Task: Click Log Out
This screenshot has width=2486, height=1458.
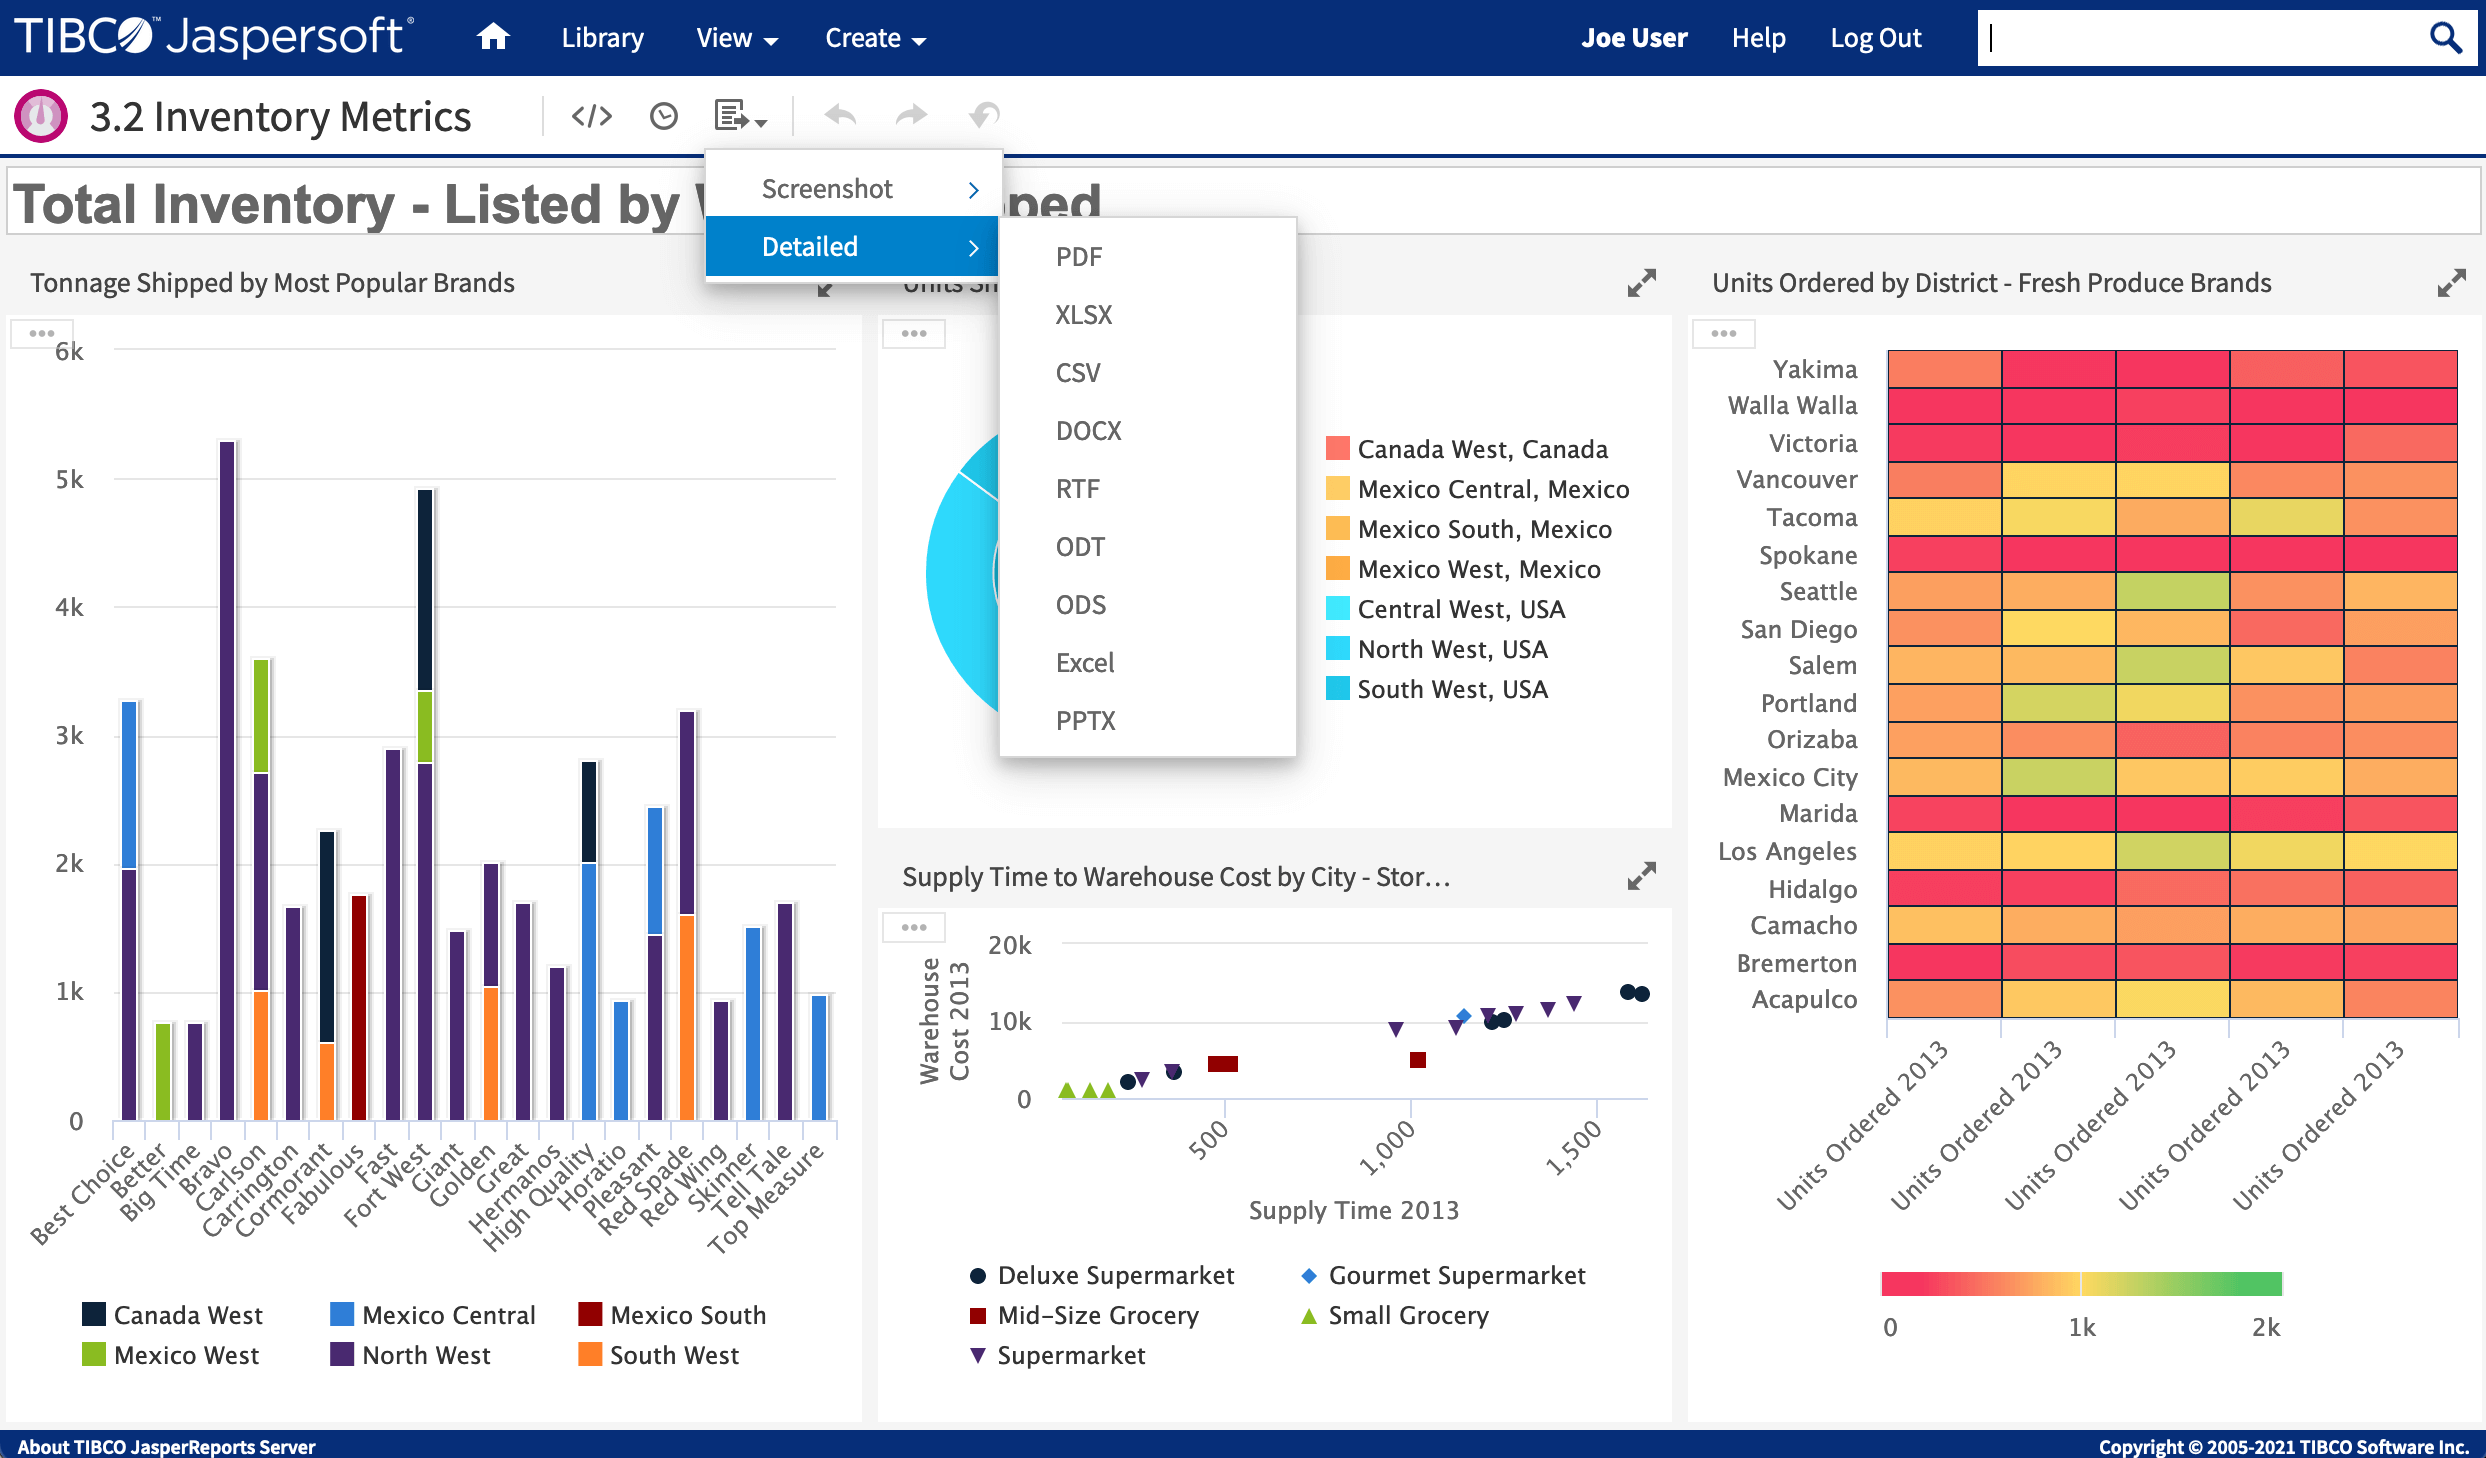Action: point(1876,38)
